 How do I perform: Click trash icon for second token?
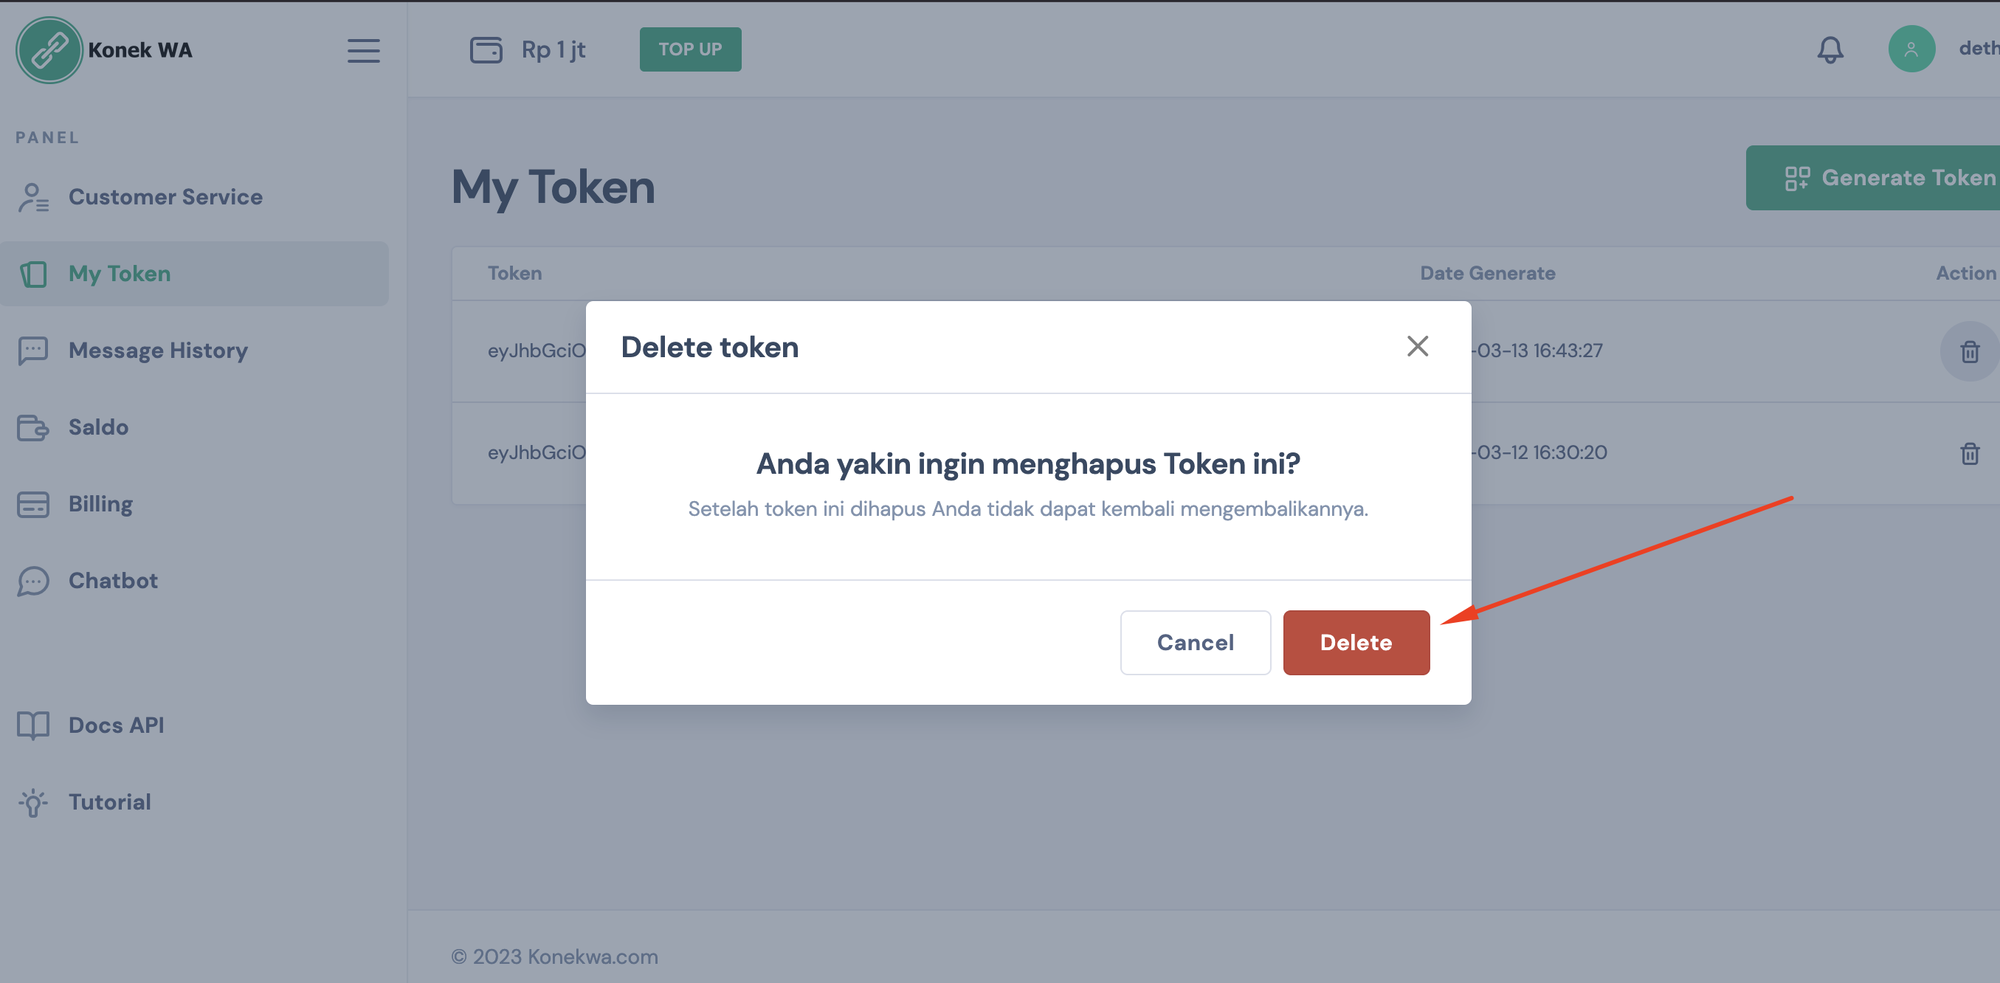(x=1969, y=454)
